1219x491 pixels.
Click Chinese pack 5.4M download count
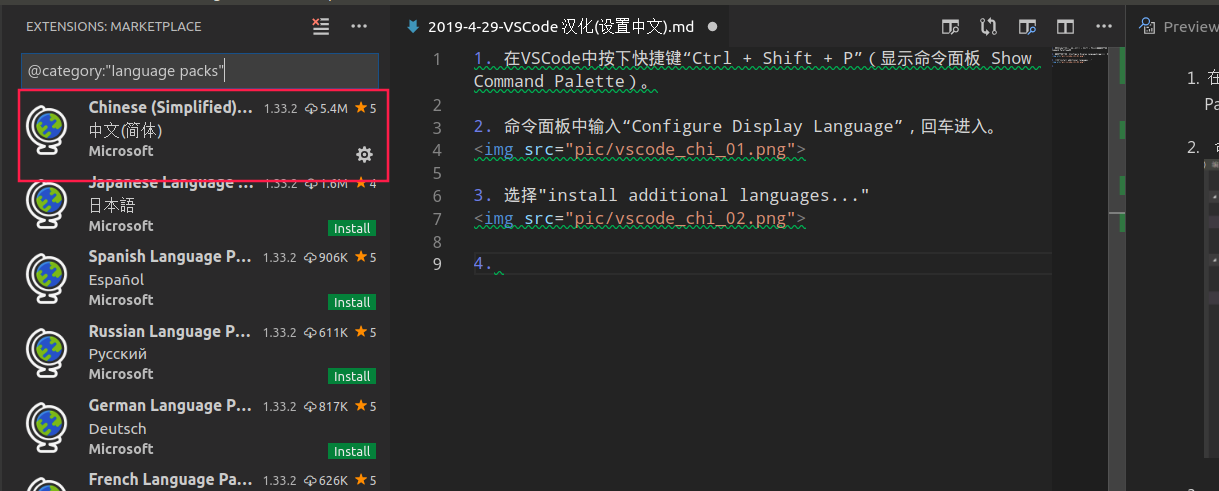[x=326, y=108]
